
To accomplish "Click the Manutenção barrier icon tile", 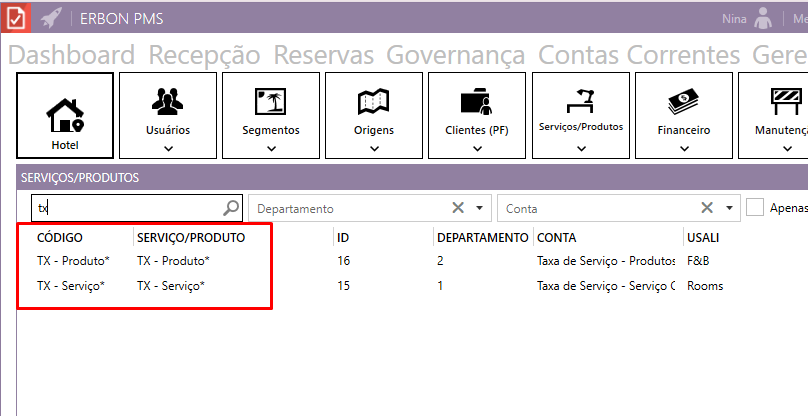I will click(783, 103).
